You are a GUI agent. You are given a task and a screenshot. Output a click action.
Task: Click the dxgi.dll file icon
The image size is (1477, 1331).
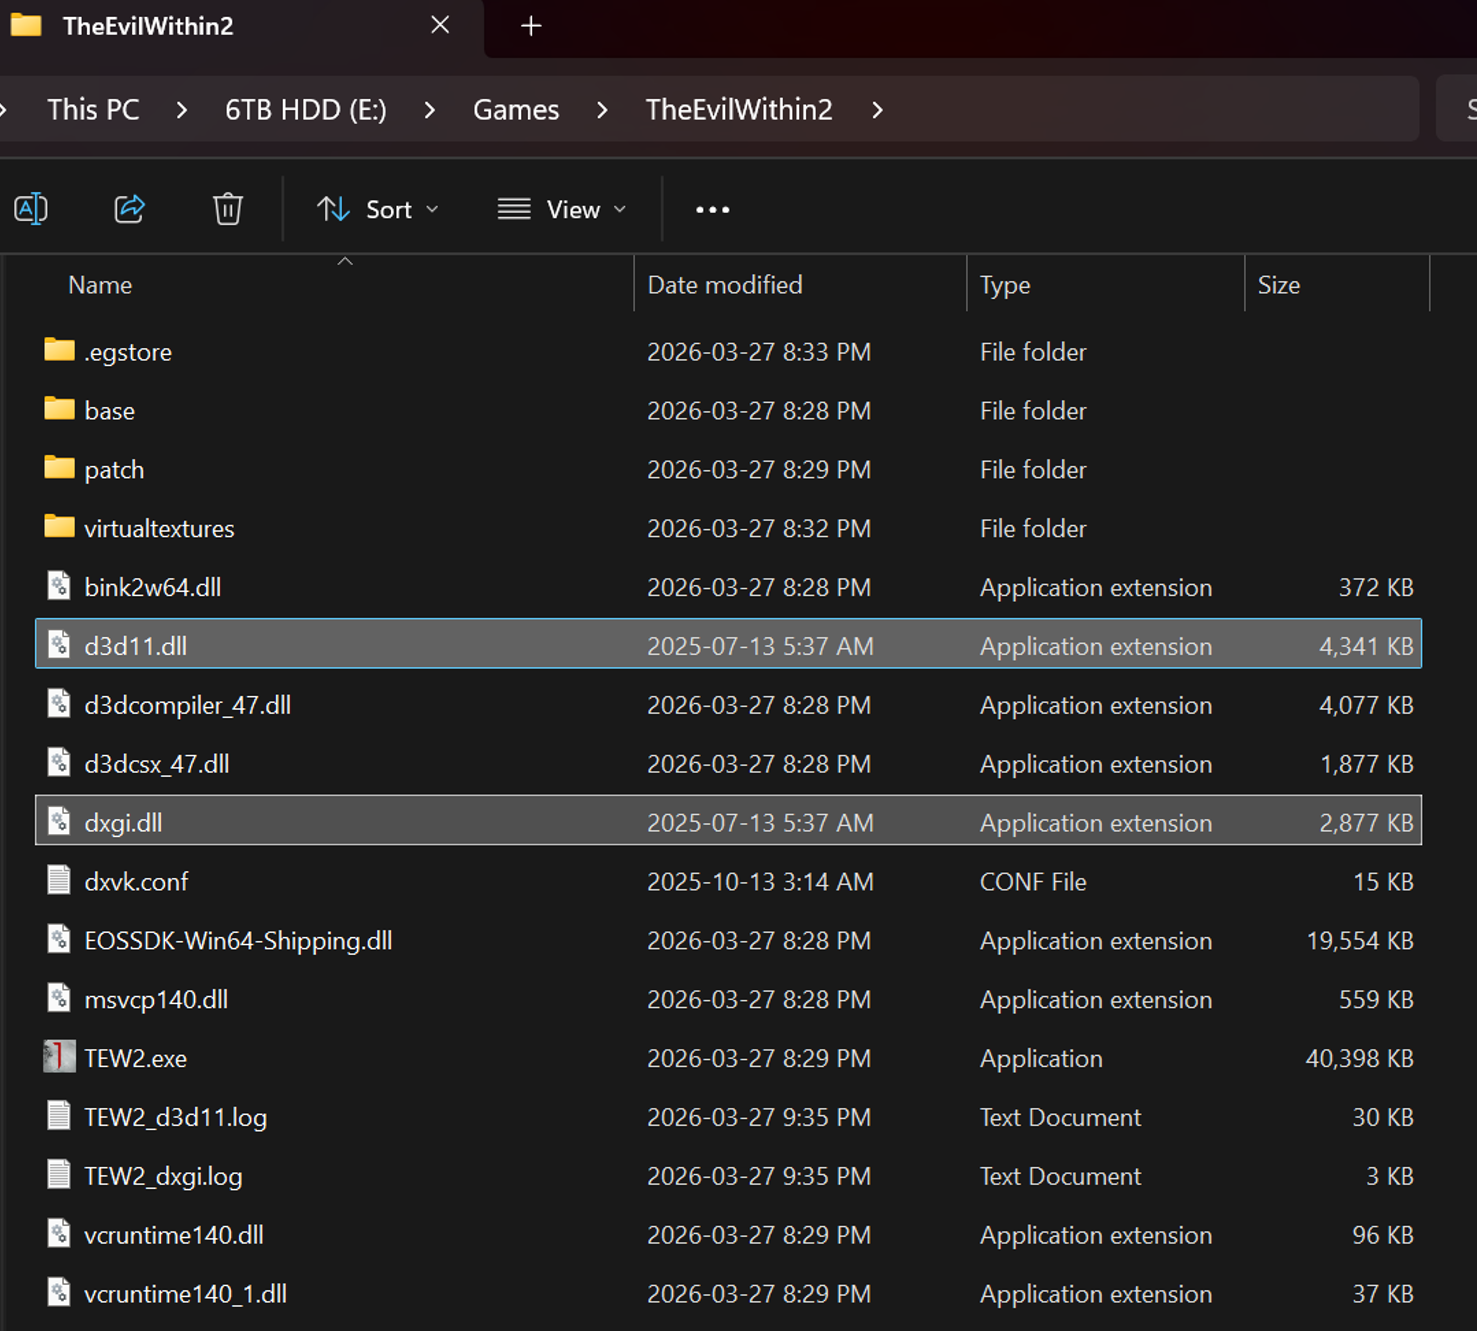(x=60, y=822)
